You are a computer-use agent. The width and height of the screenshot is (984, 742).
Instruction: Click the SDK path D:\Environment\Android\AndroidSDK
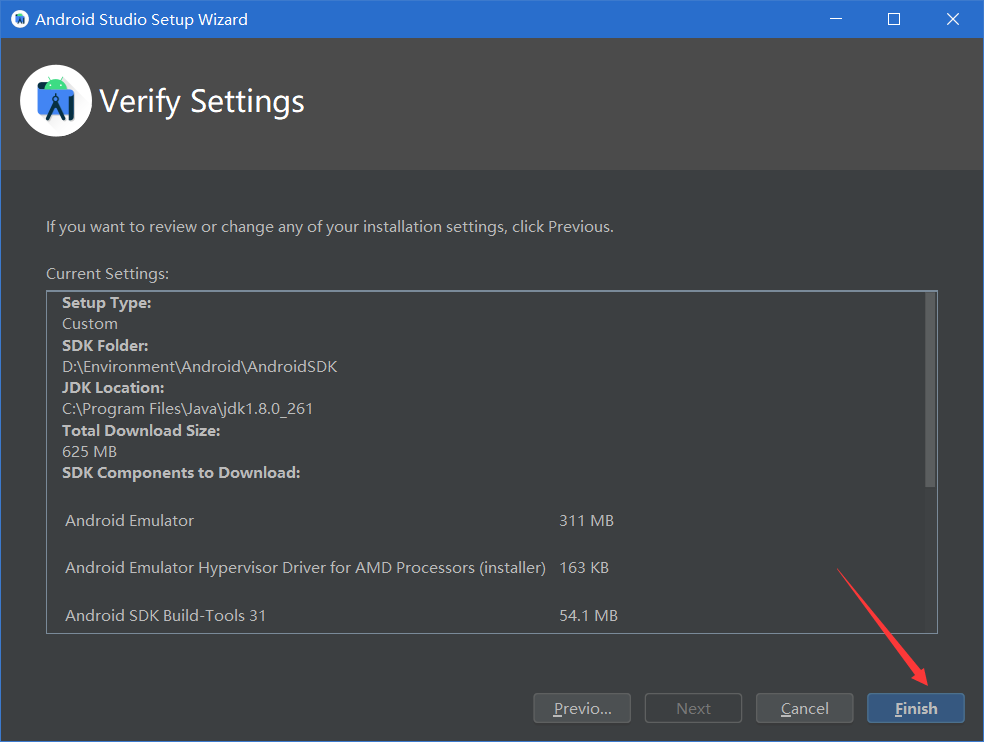(x=200, y=367)
